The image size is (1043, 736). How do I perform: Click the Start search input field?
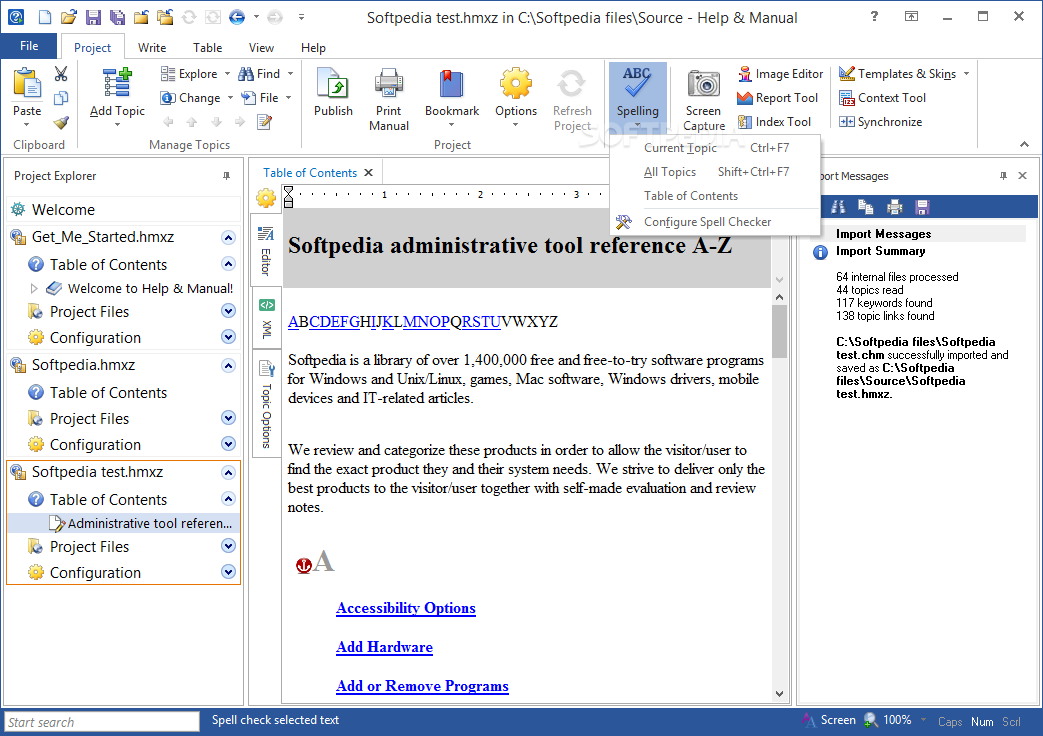tap(102, 722)
